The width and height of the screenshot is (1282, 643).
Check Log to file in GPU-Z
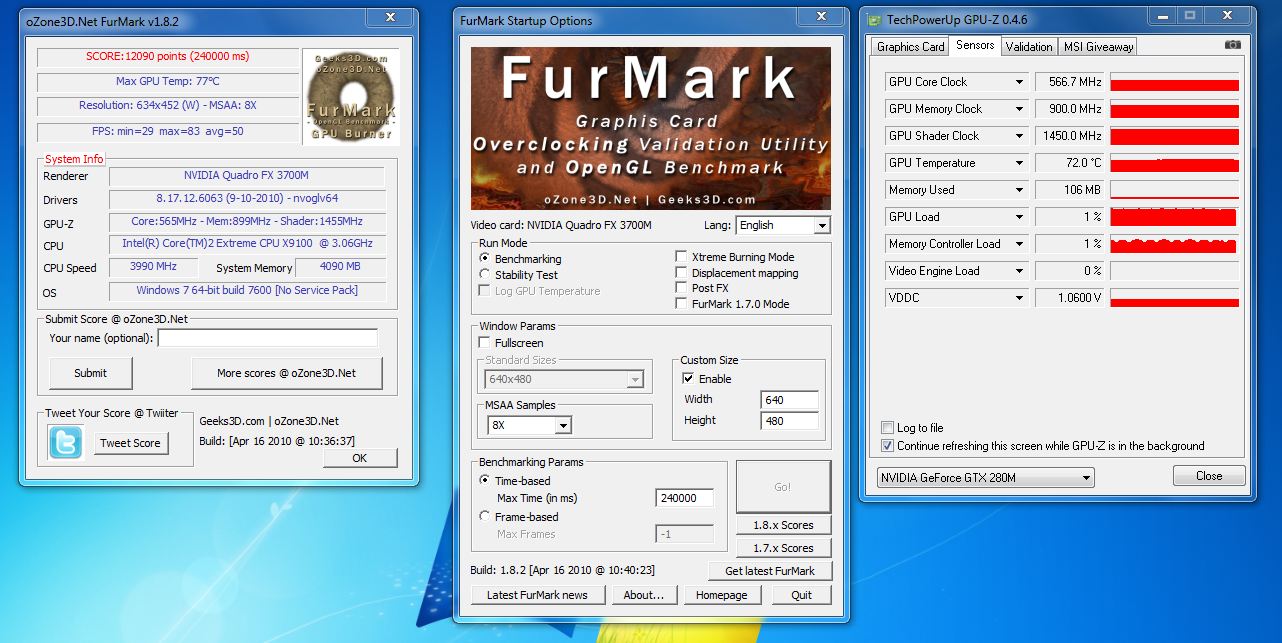(887, 428)
